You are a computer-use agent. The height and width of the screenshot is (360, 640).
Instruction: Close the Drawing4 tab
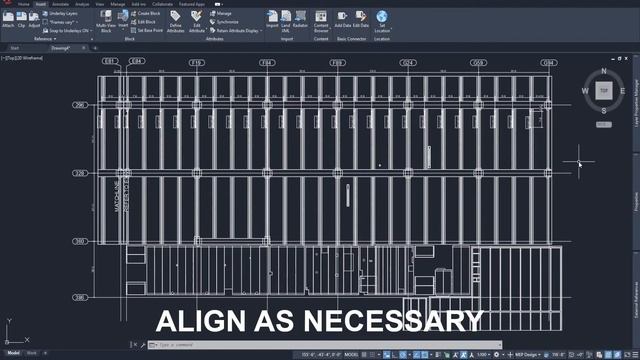[84, 48]
